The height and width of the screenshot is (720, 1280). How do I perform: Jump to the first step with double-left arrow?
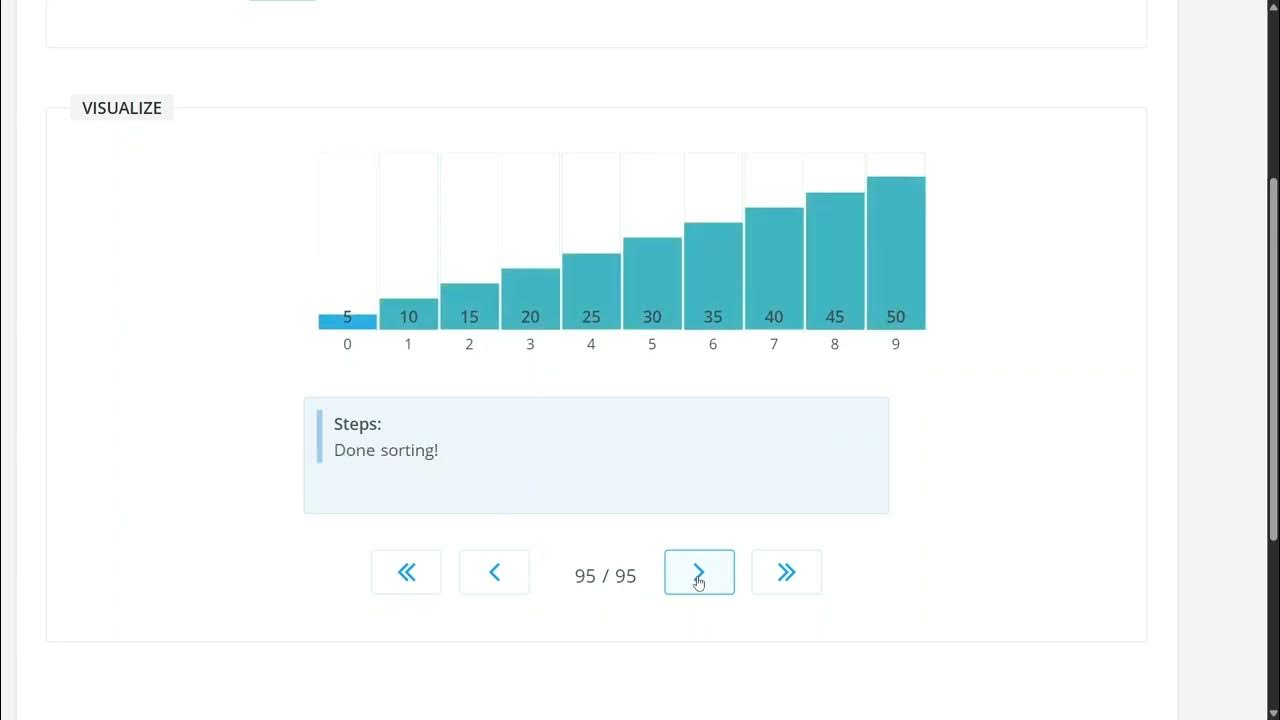click(406, 572)
